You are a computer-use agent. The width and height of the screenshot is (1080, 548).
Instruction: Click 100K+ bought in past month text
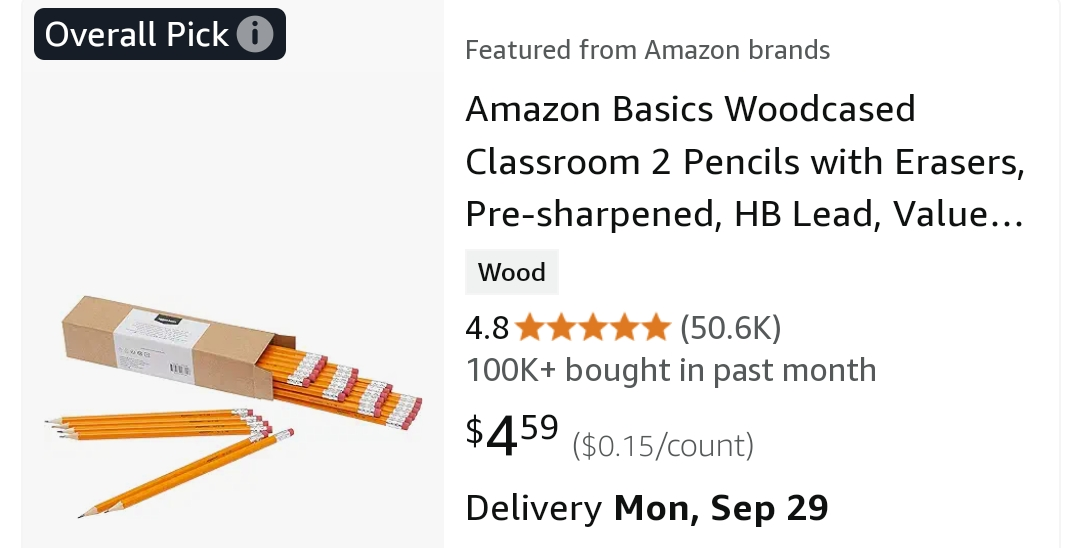tap(670, 370)
